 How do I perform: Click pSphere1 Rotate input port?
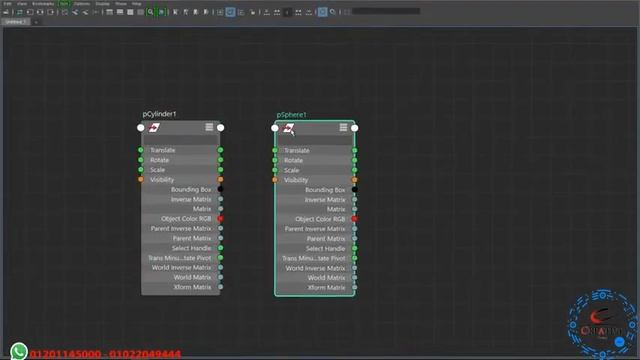coord(275,160)
